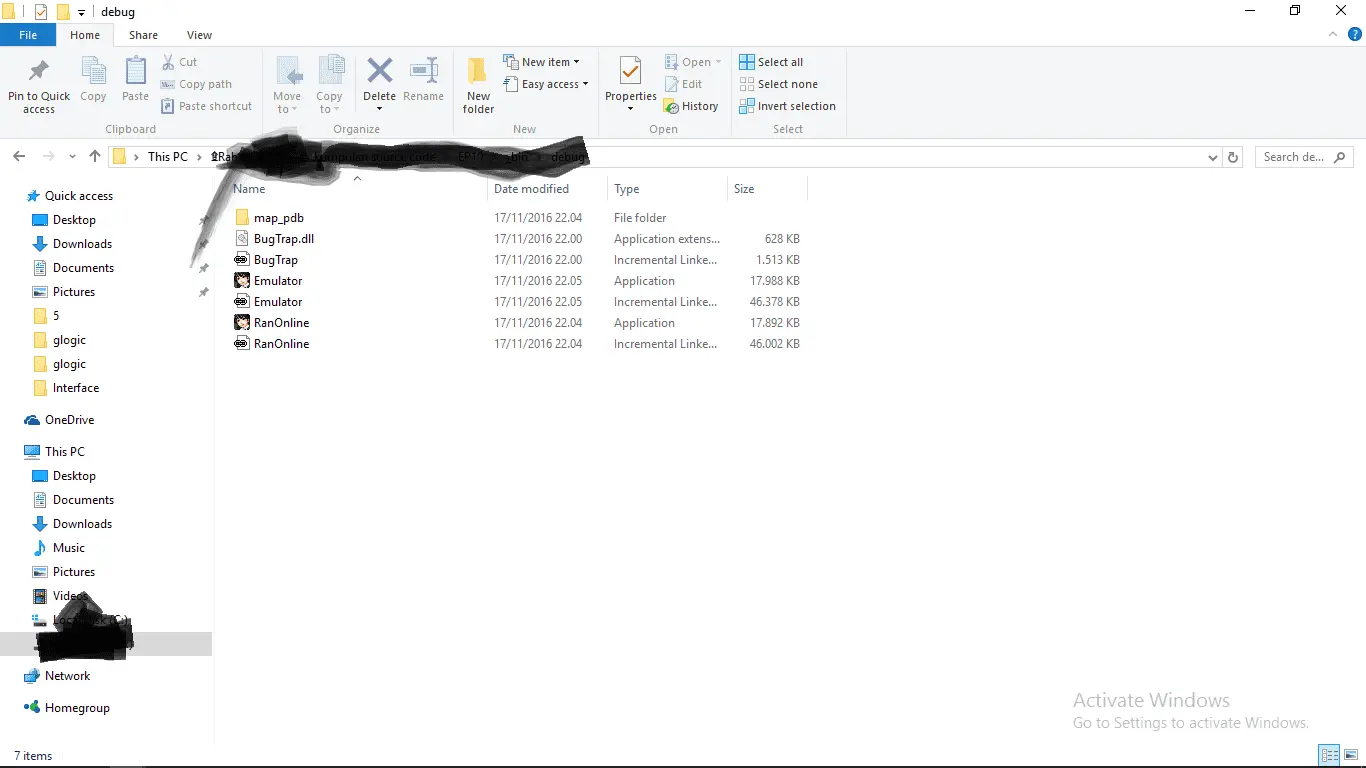Click the Pin to Quick access icon
This screenshot has height=768, width=1366.
pyautogui.click(x=39, y=72)
